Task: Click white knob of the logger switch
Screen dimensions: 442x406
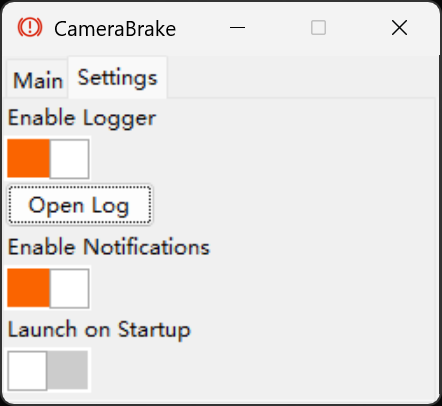Action: tap(69, 159)
